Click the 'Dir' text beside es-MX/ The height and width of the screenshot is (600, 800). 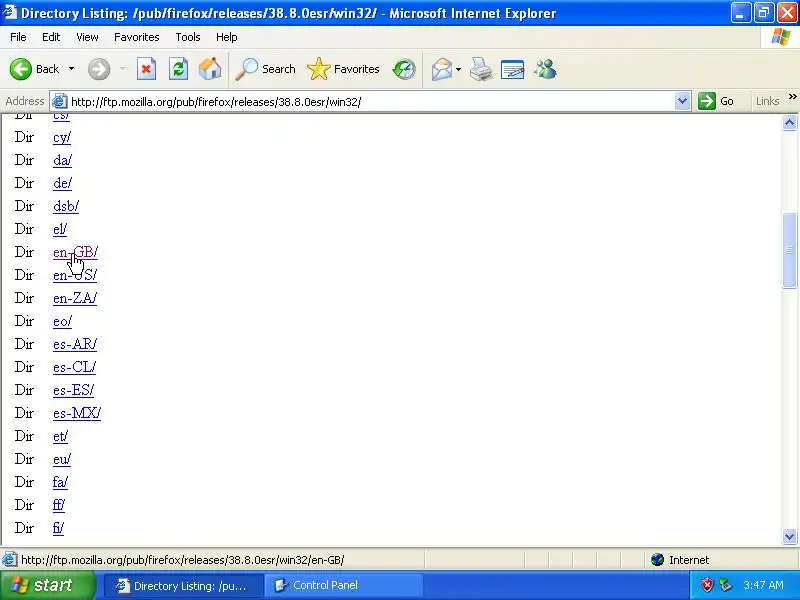(24, 413)
